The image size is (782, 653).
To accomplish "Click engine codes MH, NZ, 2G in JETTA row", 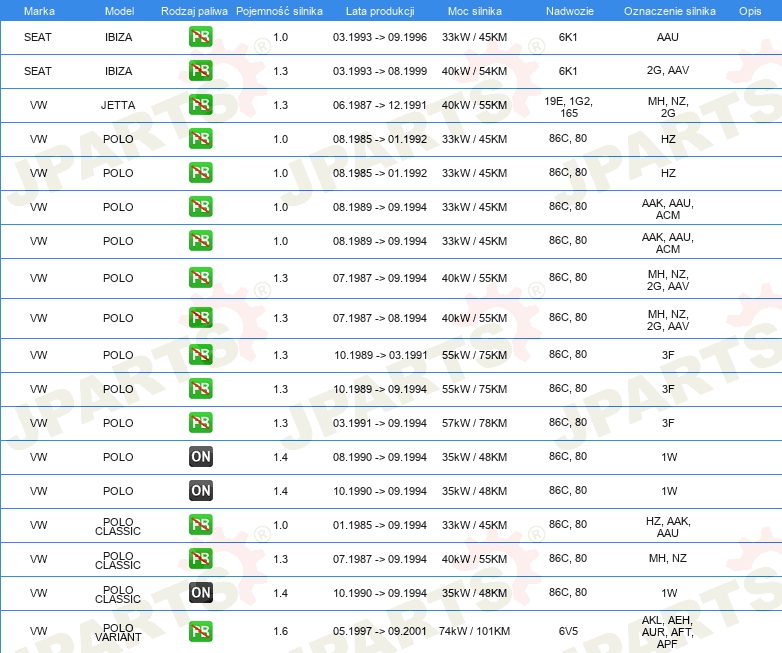I will click(x=668, y=107).
